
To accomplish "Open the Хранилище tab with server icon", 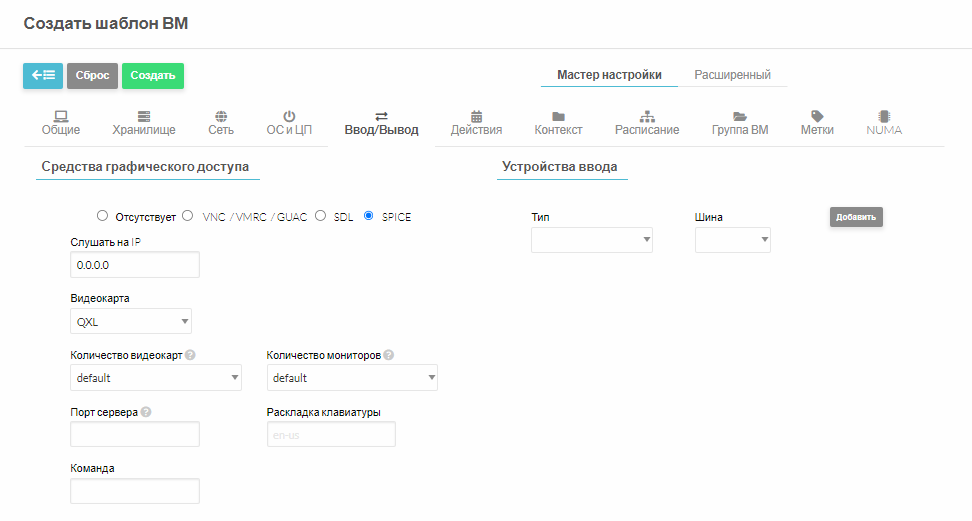I will 144,123.
